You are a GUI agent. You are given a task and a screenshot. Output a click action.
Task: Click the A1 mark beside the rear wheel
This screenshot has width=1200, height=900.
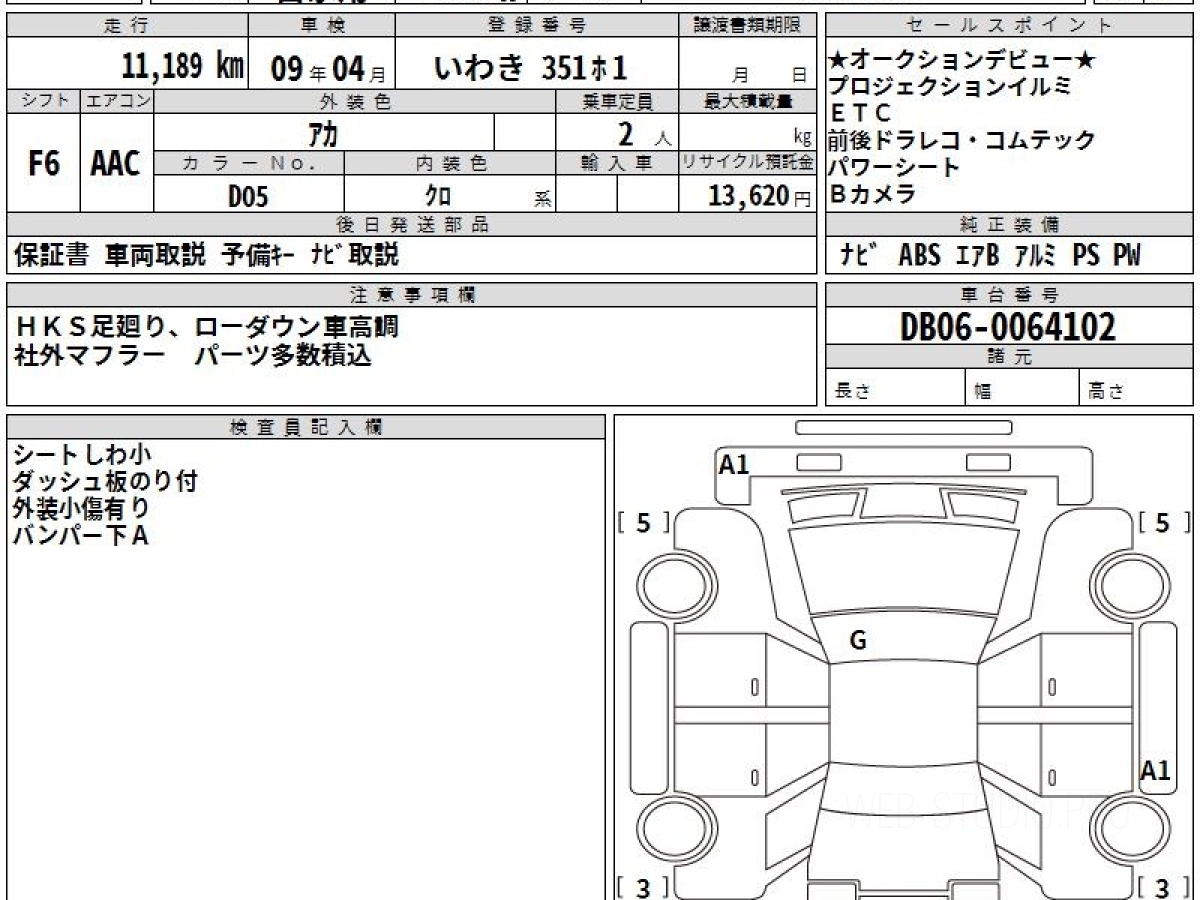1155,770
